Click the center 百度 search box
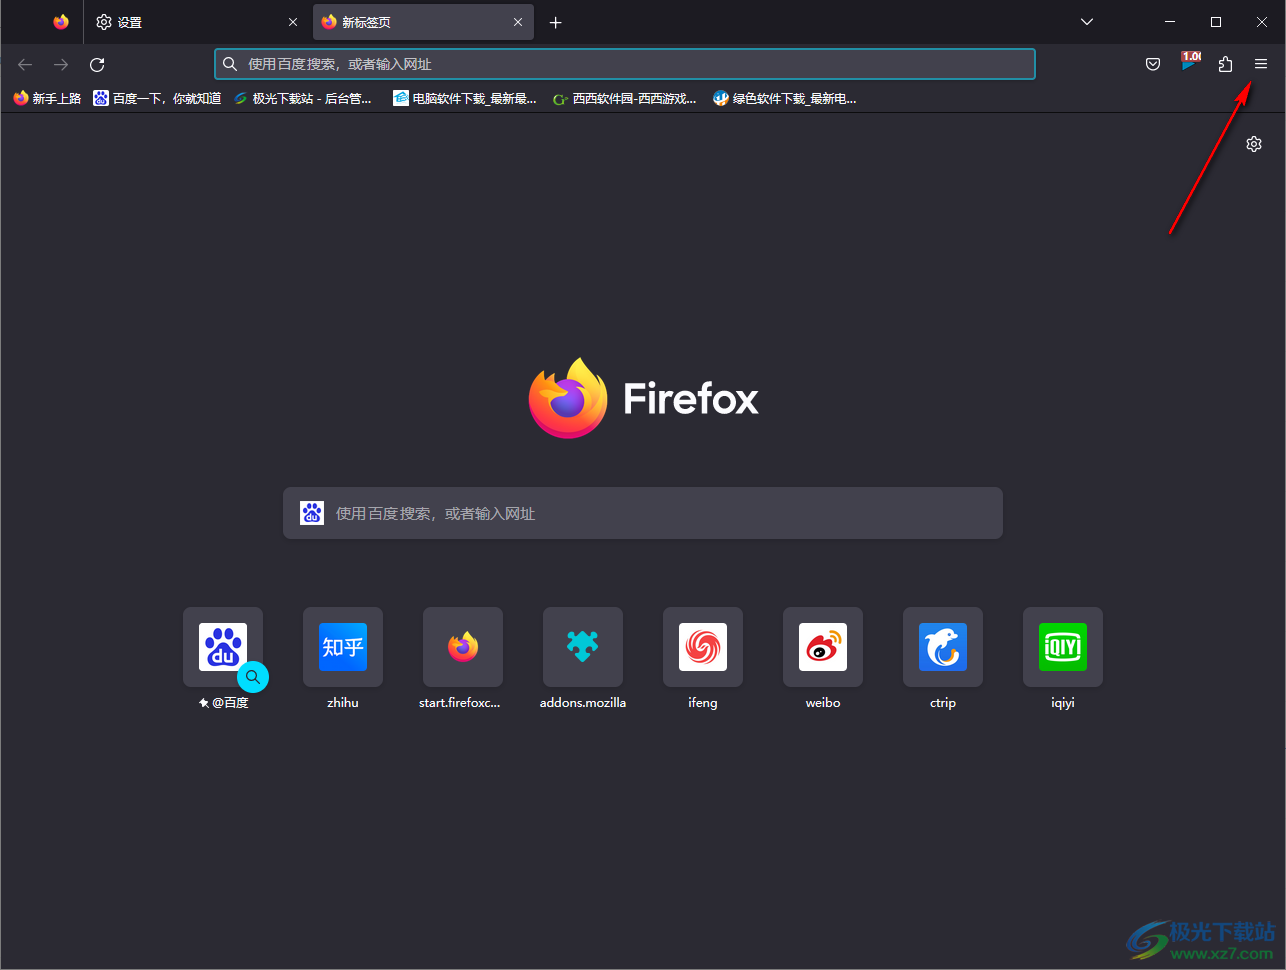Image resolution: width=1286 pixels, height=970 pixels. [643, 513]
